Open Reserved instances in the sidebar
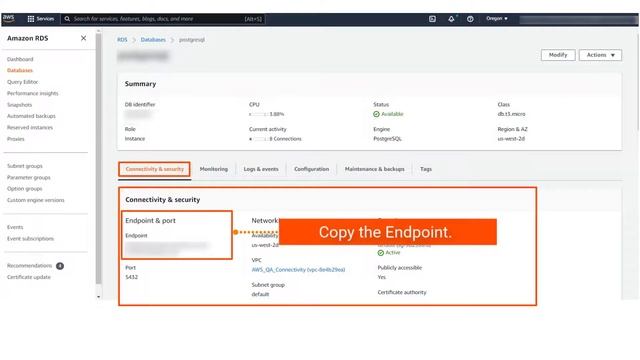This screenshot has width=640, height=360. click(30, 128)
